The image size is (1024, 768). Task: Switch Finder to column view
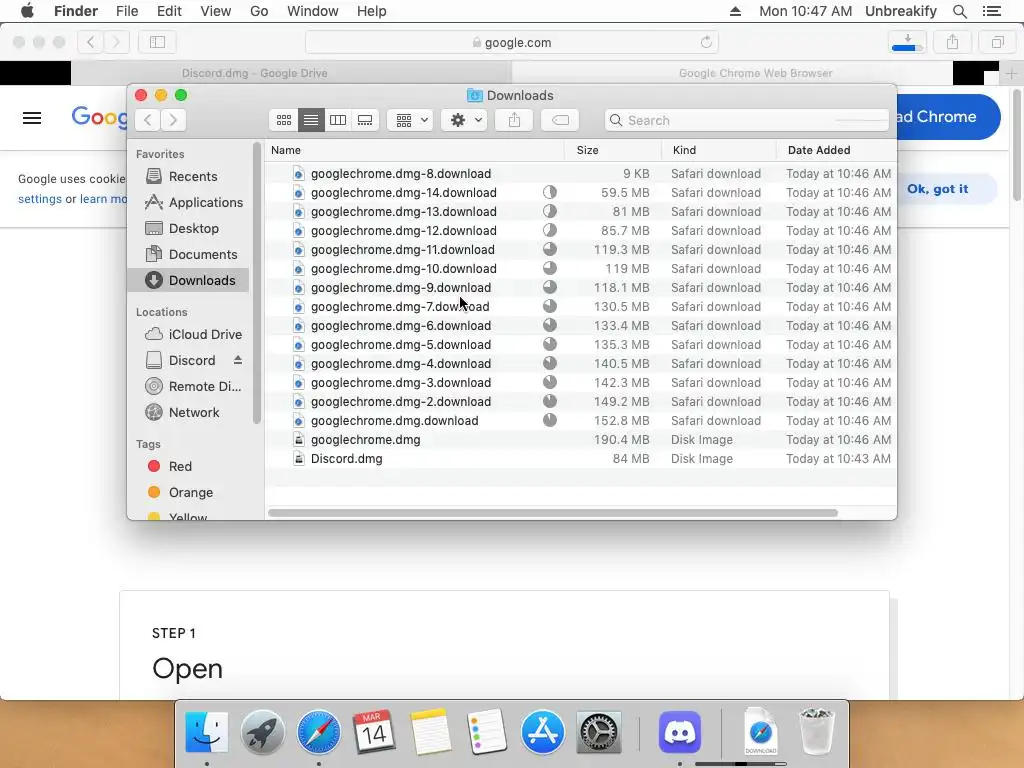click(338, 120)
